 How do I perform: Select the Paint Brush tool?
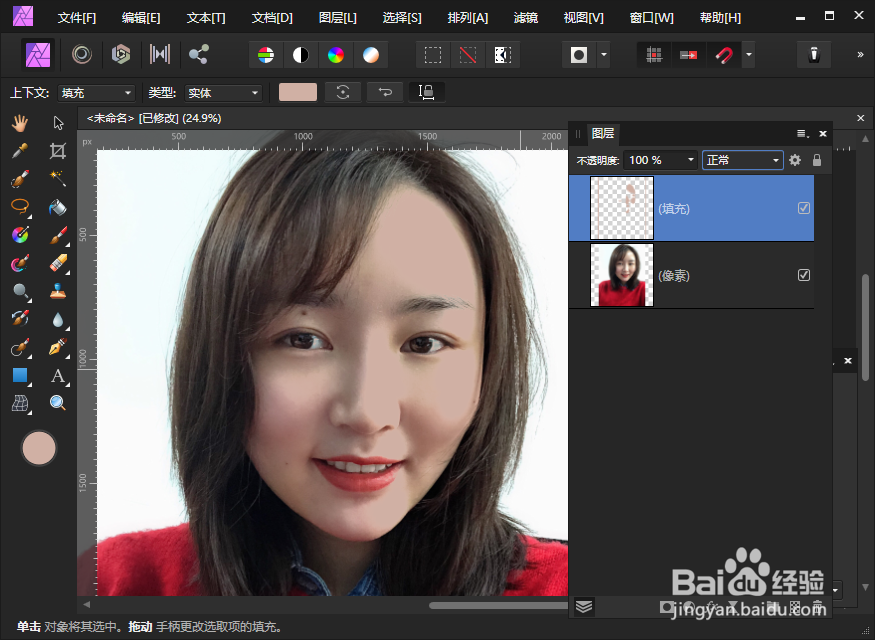(x=58, y=235)
